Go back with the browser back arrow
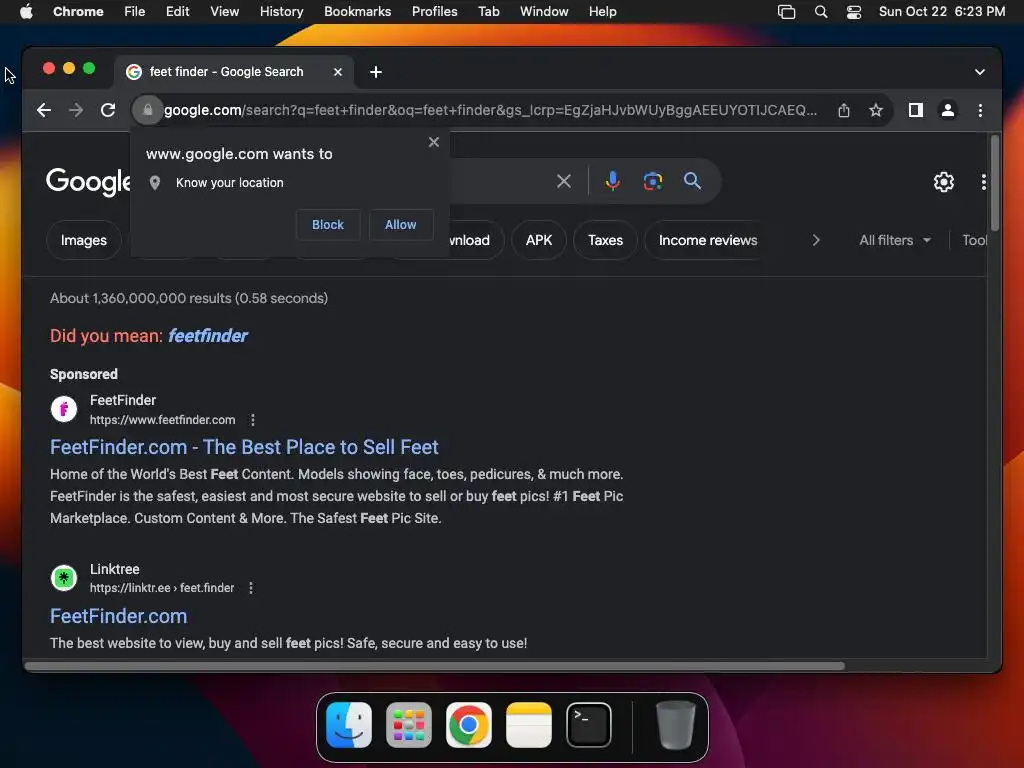The width and height of the screenshot is (1024, 768). pyautogui.click(x=44, y=110)
